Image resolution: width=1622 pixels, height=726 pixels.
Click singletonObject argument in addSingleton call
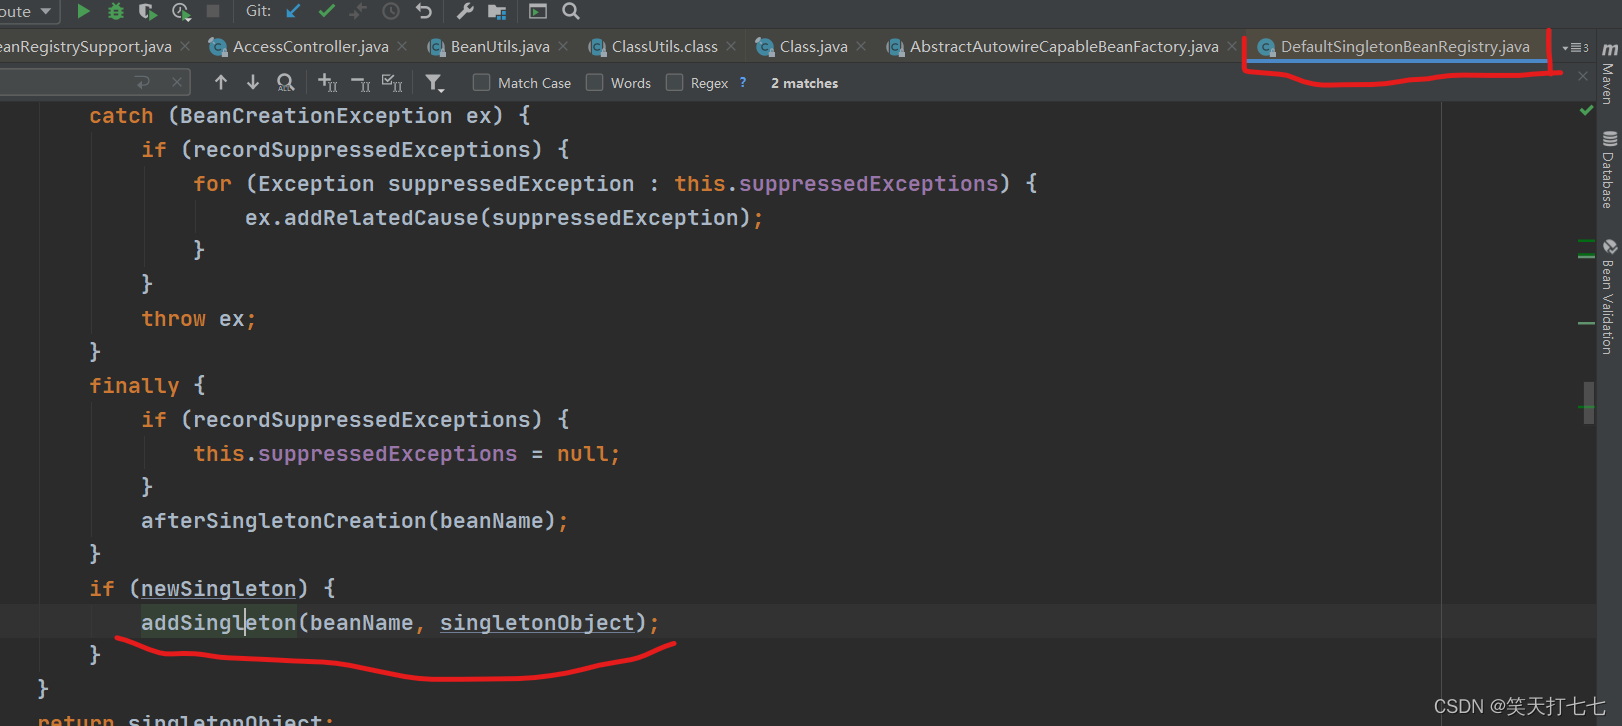tap(537, 622)
